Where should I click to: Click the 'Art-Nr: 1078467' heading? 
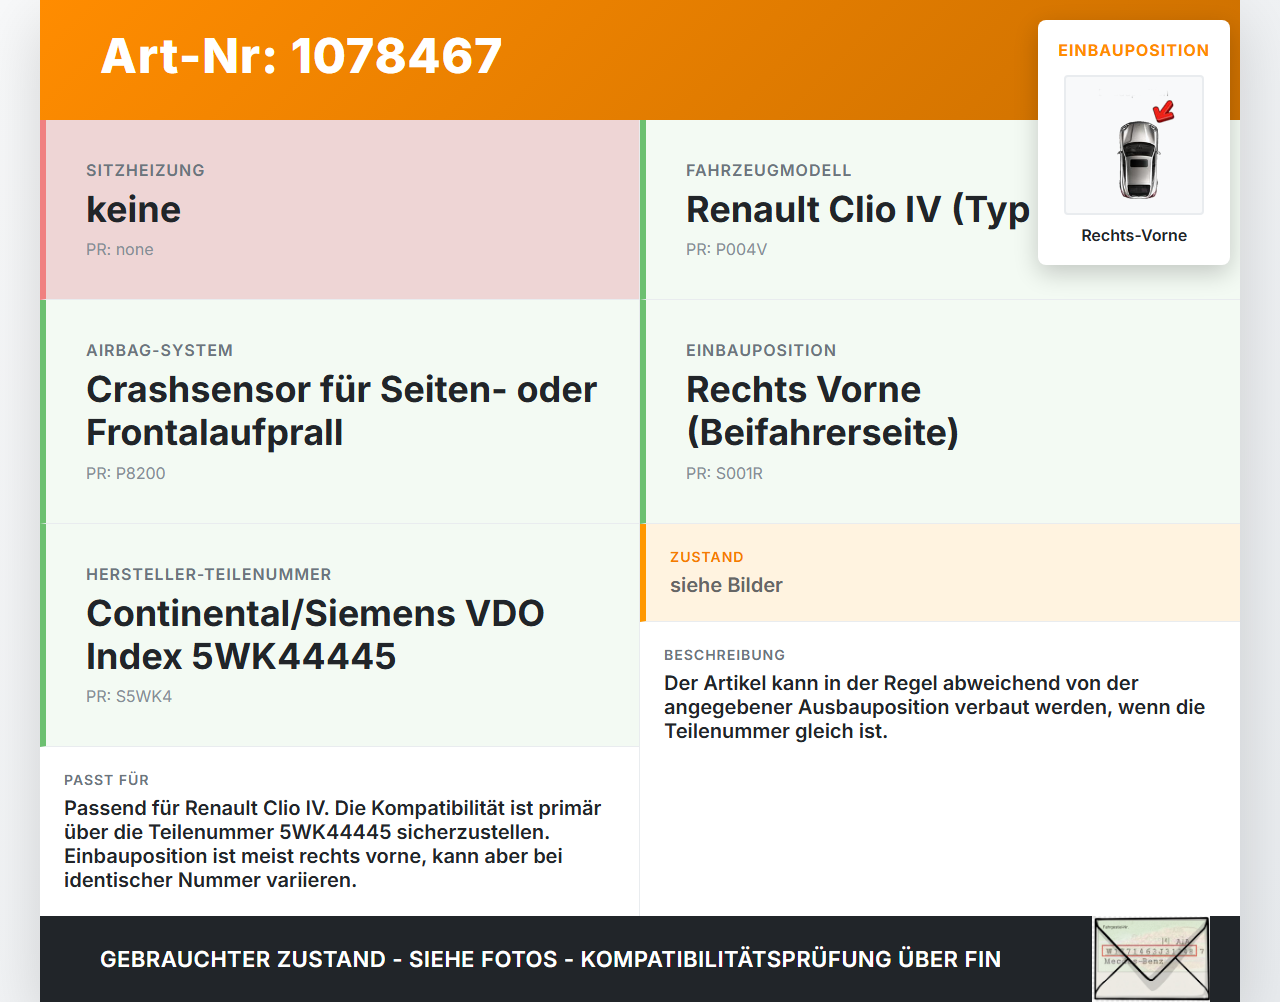pyautogui.click(x=301, y=56)
